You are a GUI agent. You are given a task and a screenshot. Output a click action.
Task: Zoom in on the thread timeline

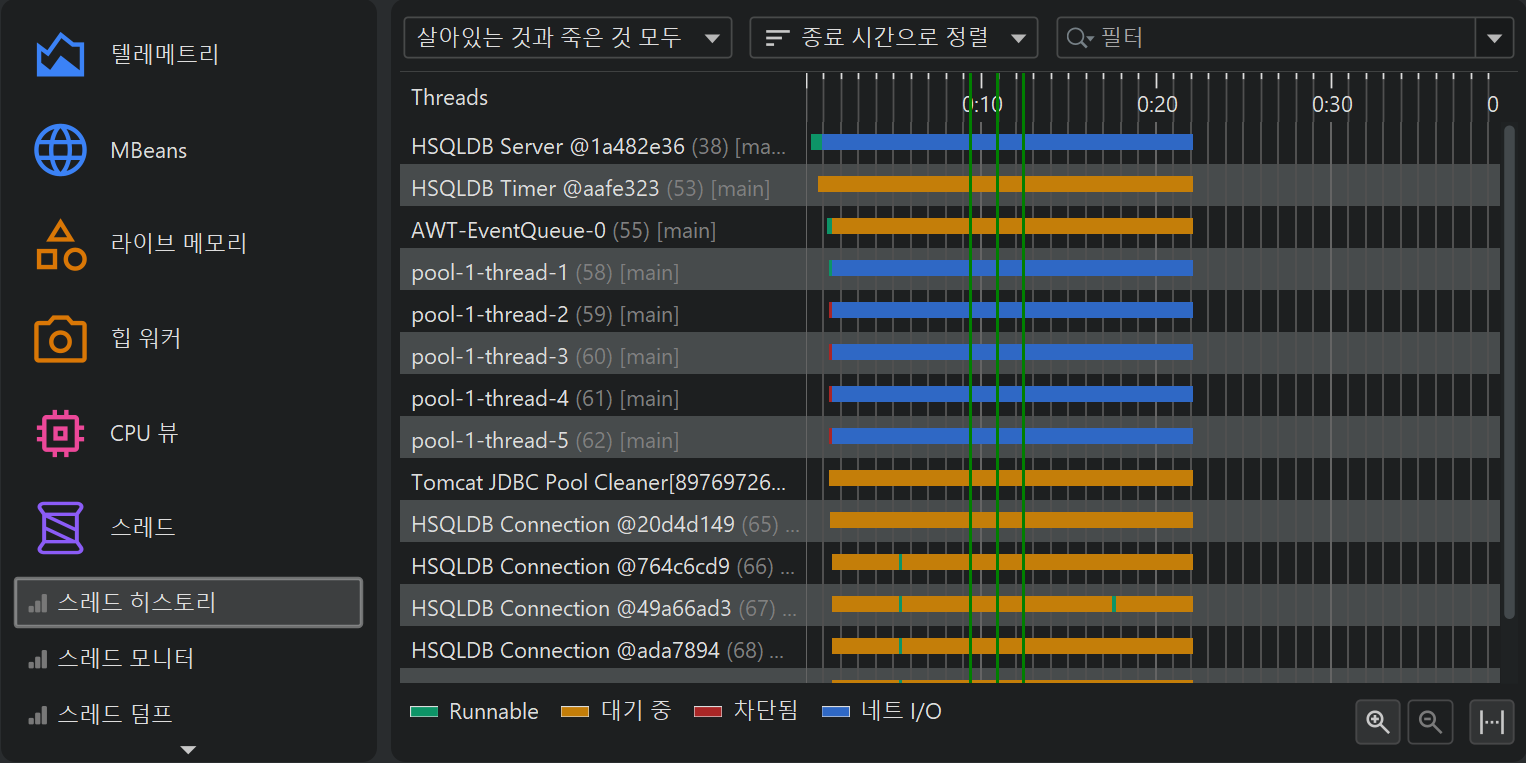(x=1378, y=721)
